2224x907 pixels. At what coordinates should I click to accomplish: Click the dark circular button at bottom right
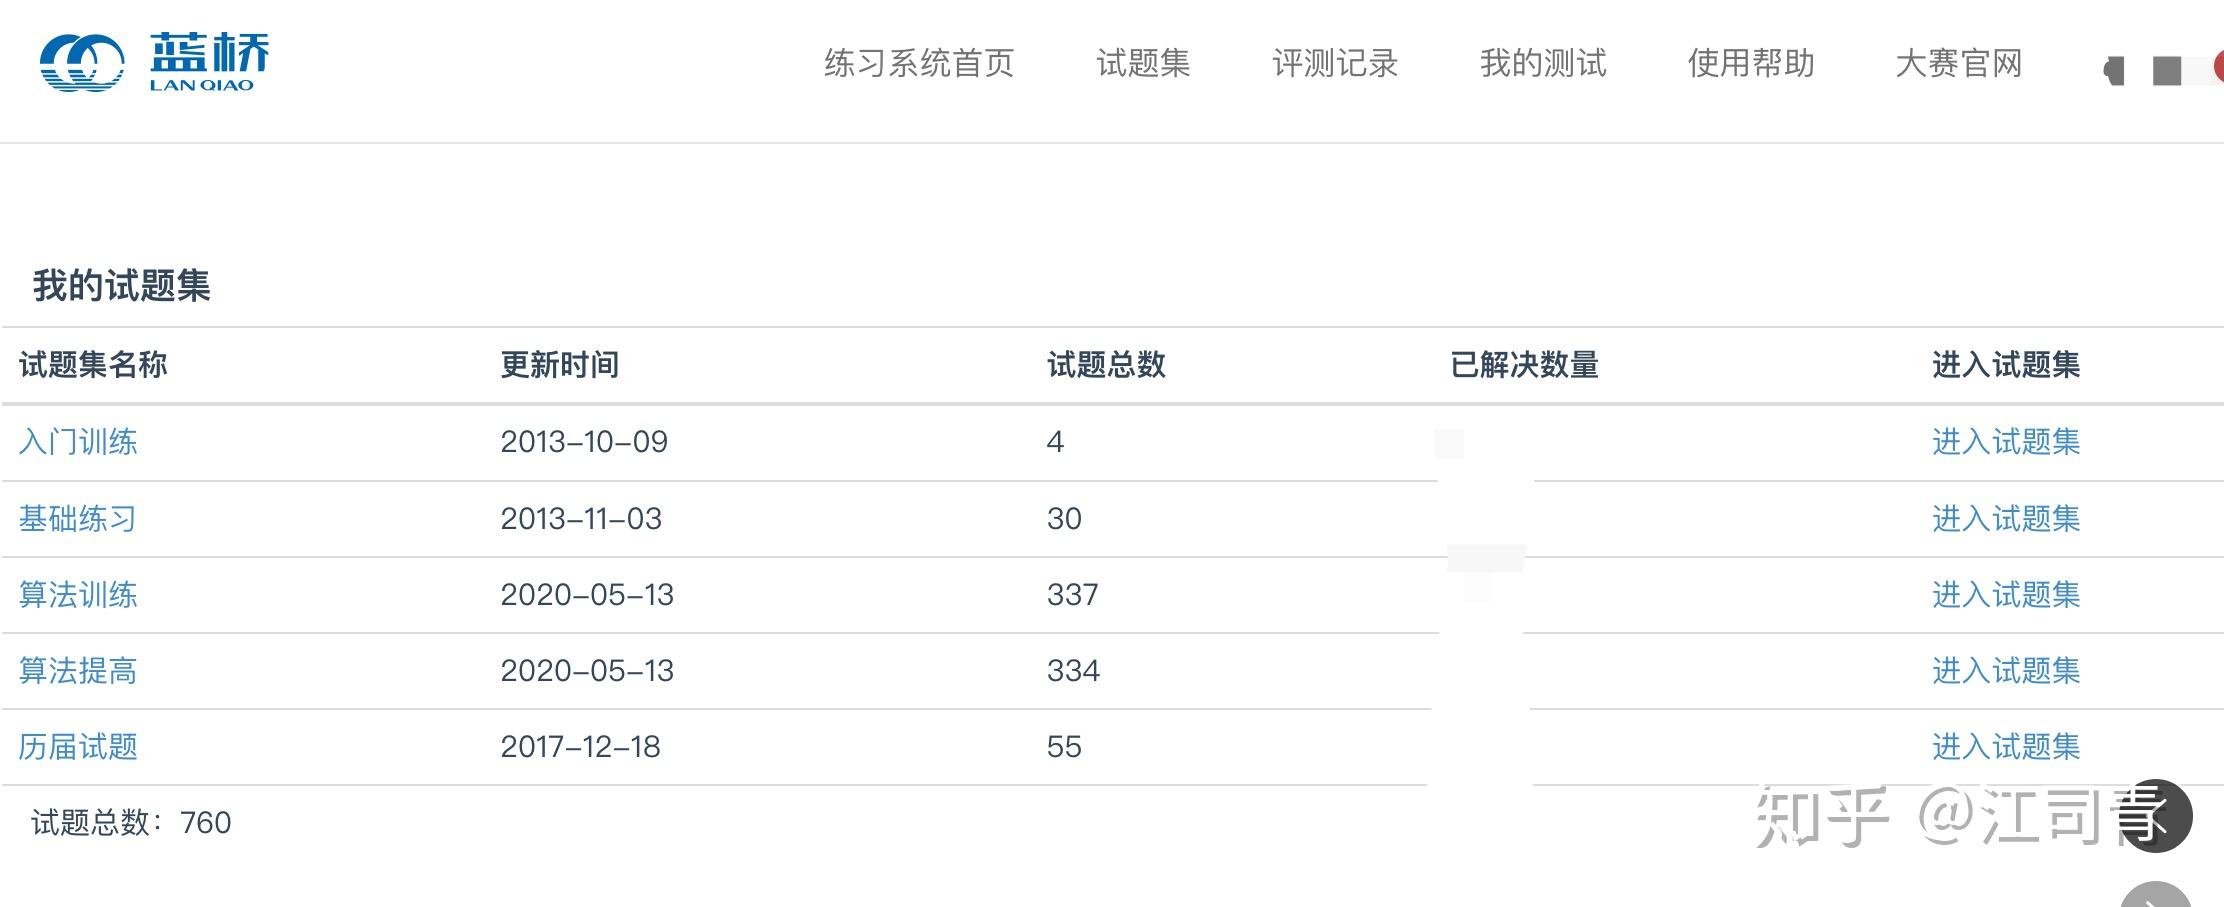coord(2155,816)
